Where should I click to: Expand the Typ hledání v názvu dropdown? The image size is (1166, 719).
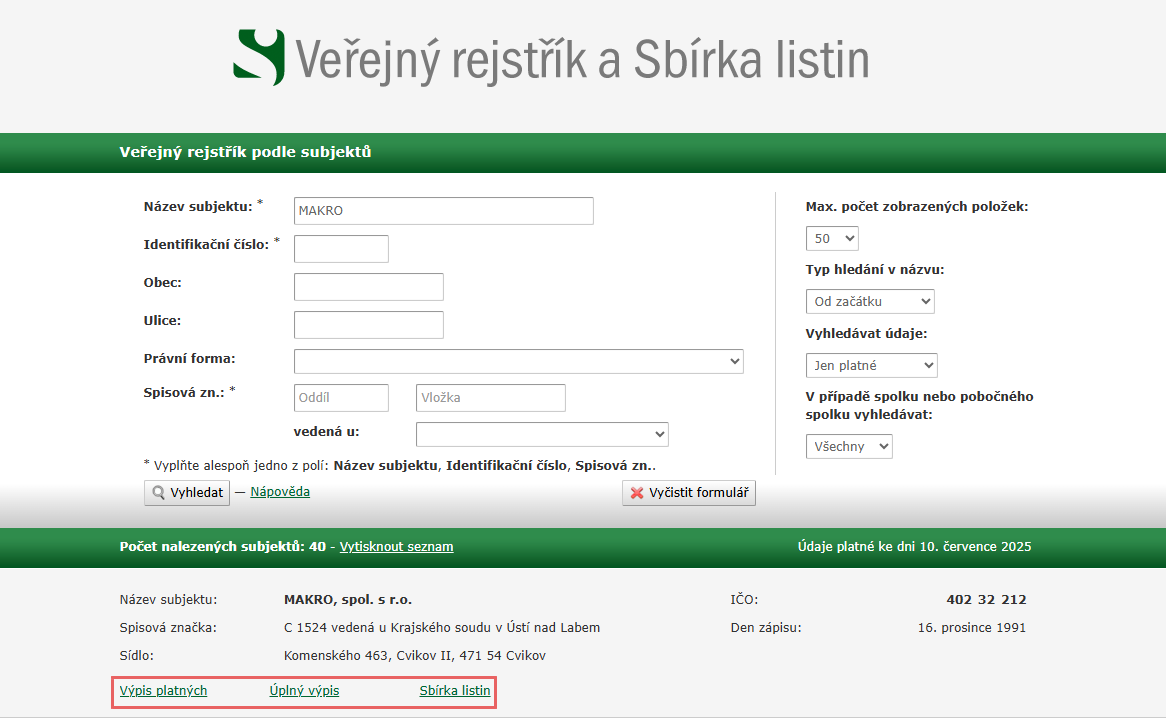pos(869,301)
